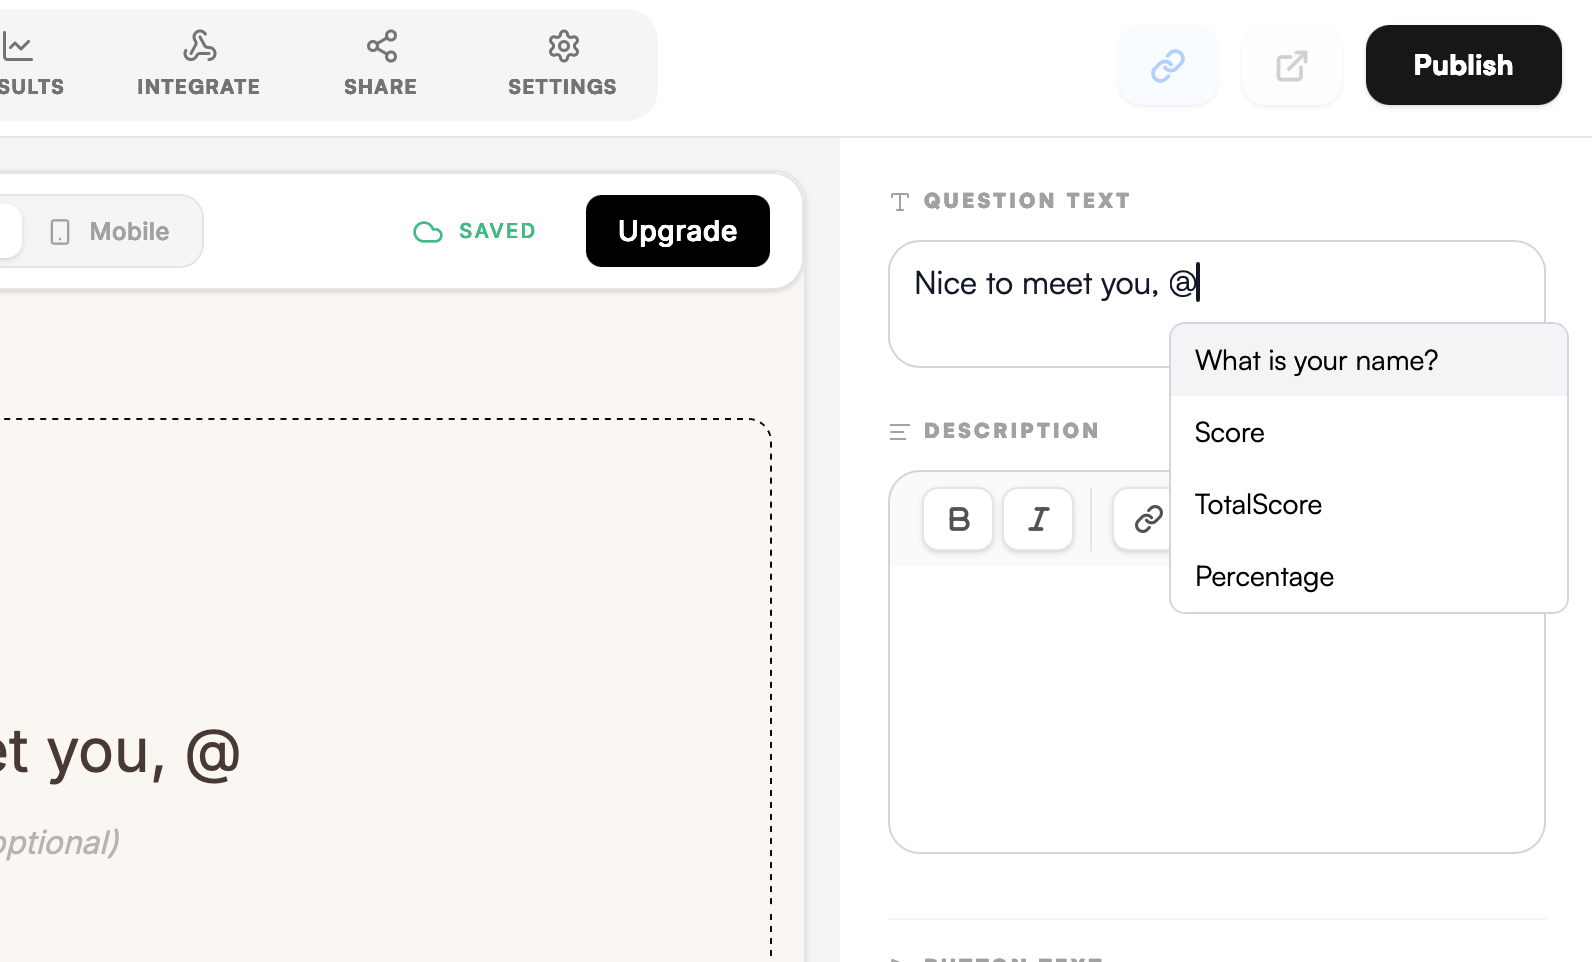1592x962 pixels.
Task: Click the copy link icon button
Action: 1167,66
